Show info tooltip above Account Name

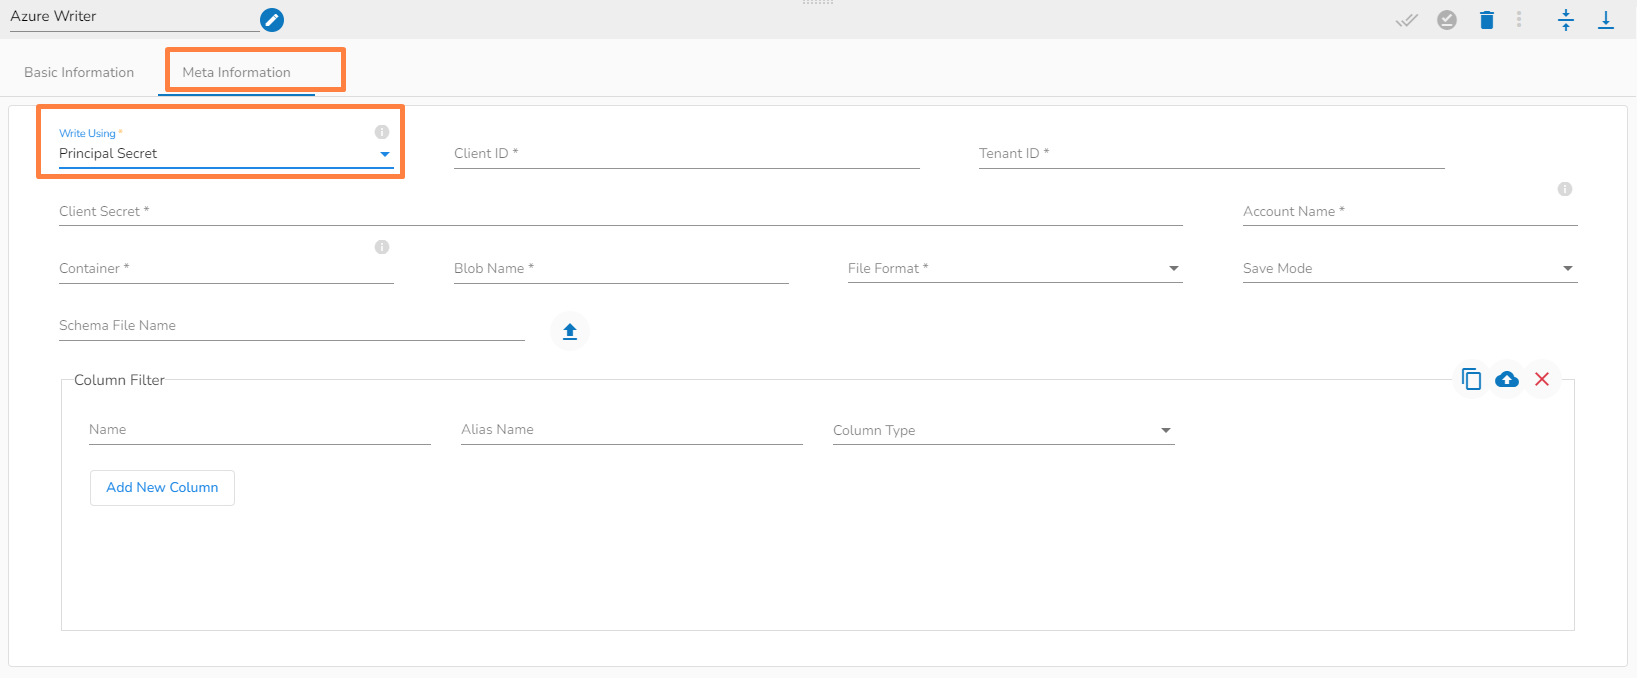pos(1565,189)
